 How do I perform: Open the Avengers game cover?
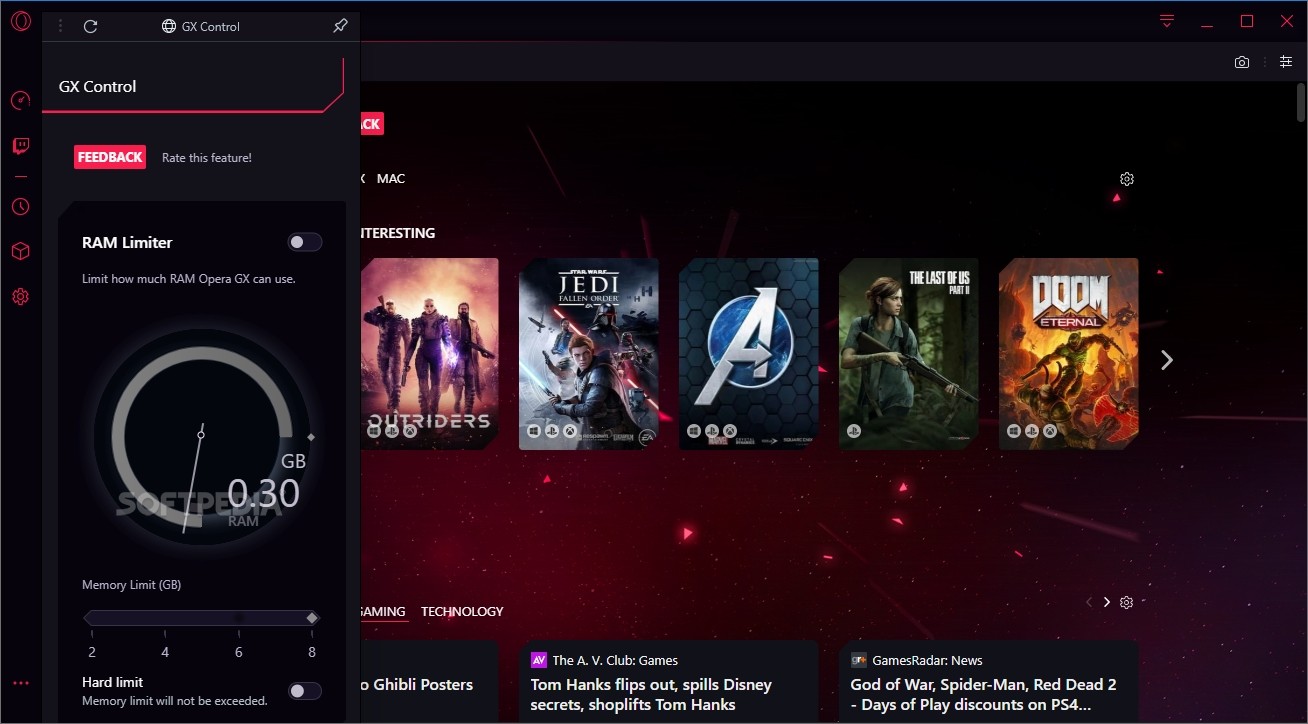749,354
